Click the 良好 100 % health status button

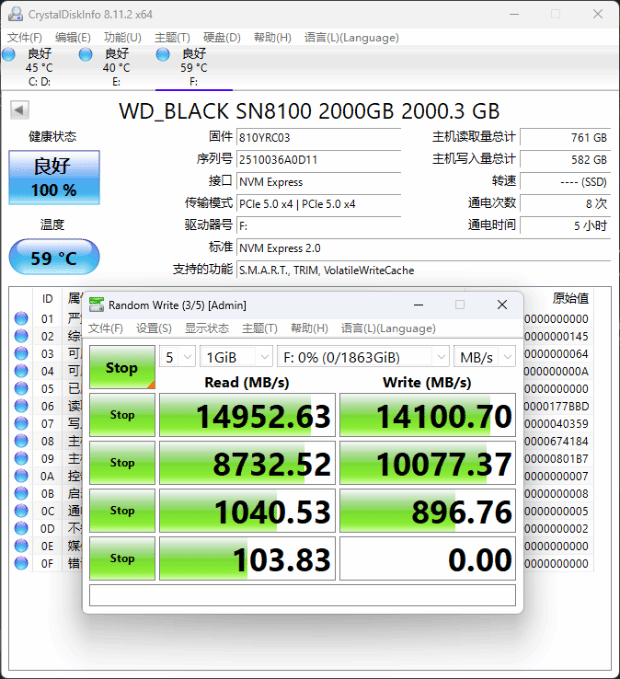pyautogui.click(x=54, y=178)
